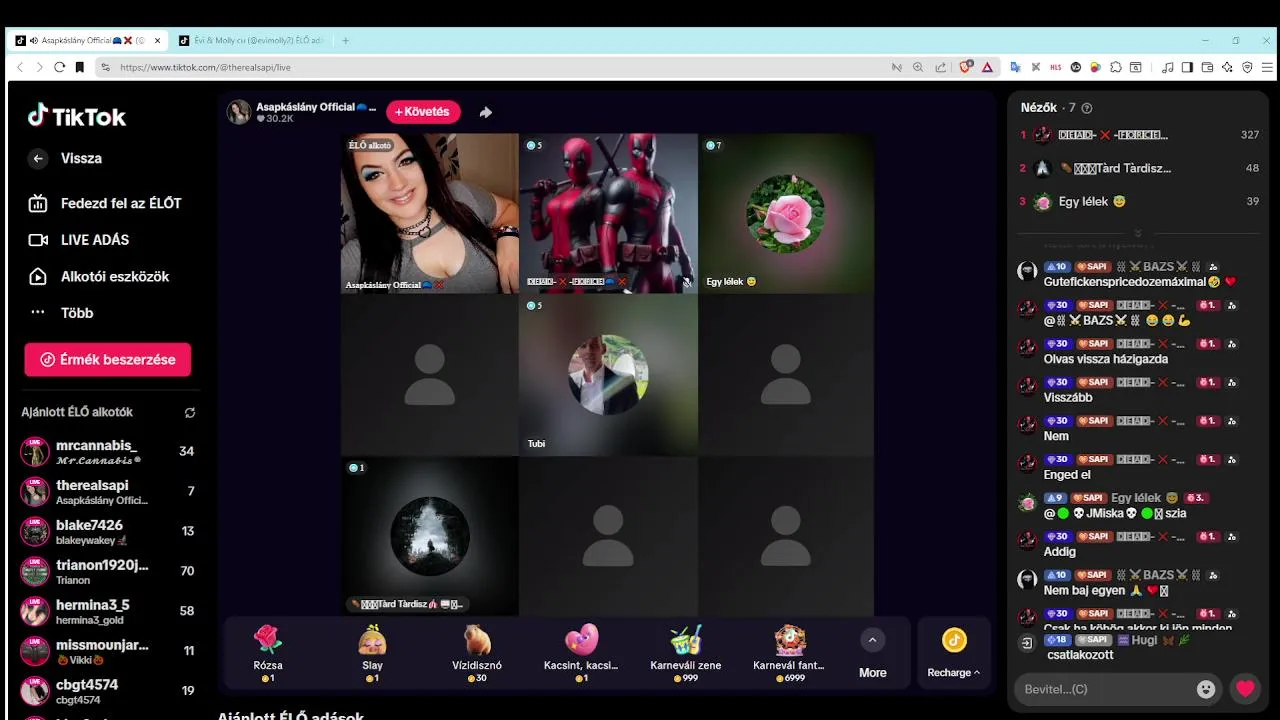Image resolution: width=1280 pixels, height=720 pixels.
Task: Toggle the browser sidebar panel
Action: 1187,67
